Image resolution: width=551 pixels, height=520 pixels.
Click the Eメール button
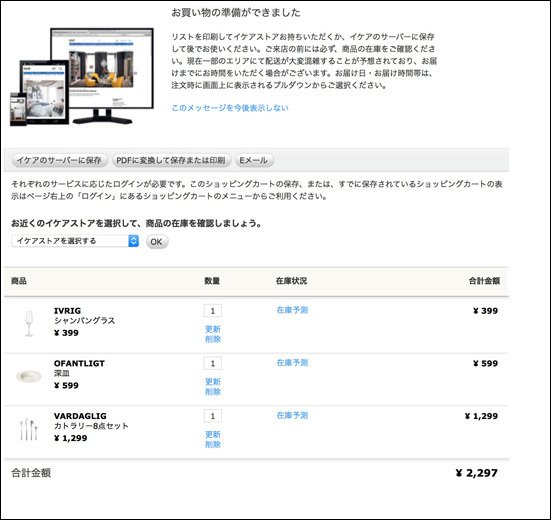(x=253, y=160)
